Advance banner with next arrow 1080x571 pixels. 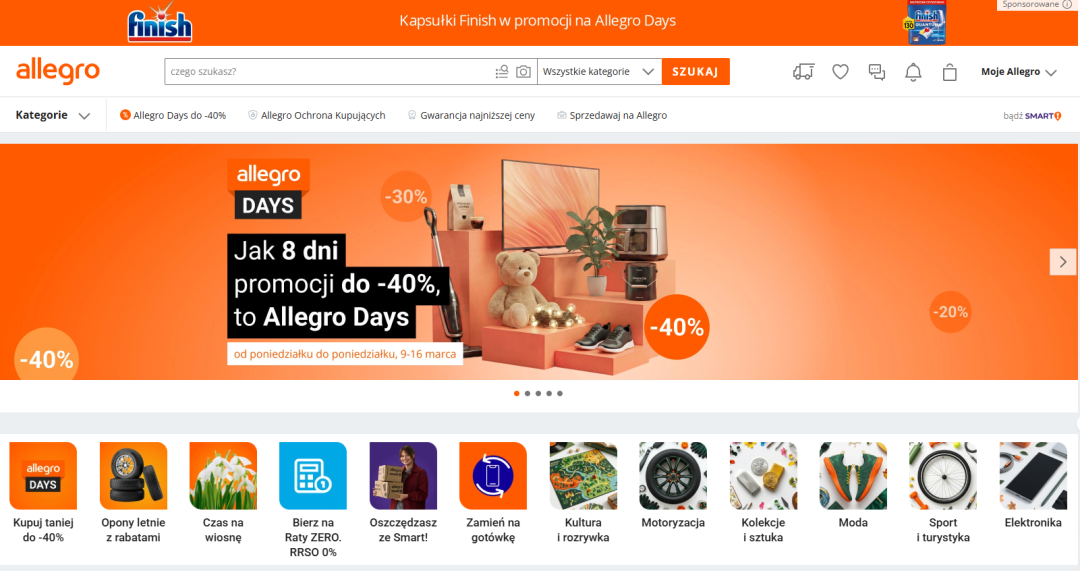pyautogui.click(x=1063, y=262)
